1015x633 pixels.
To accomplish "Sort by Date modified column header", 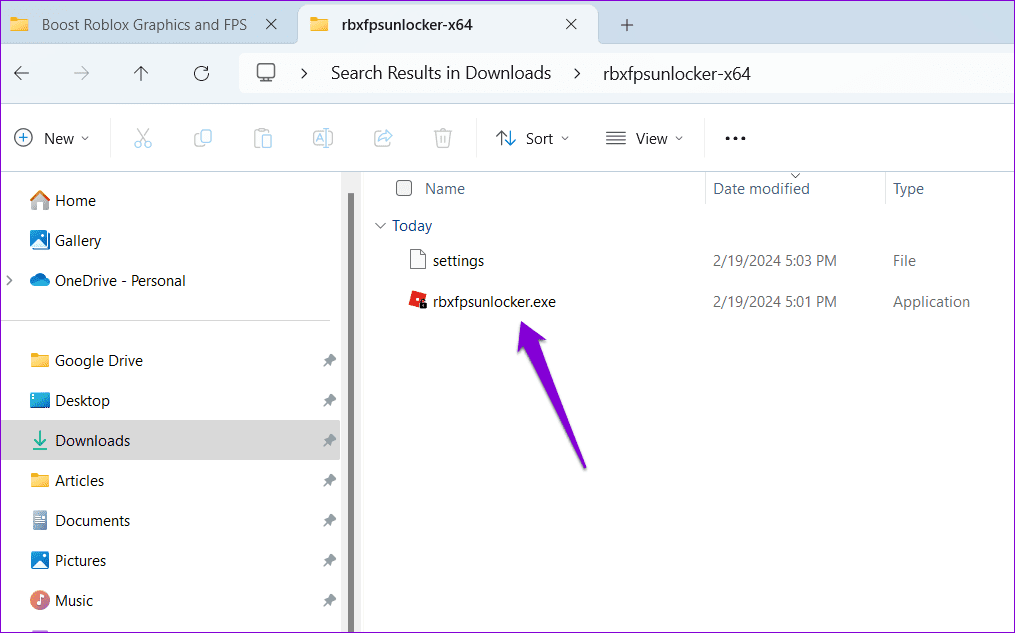I will click(761, 189).
